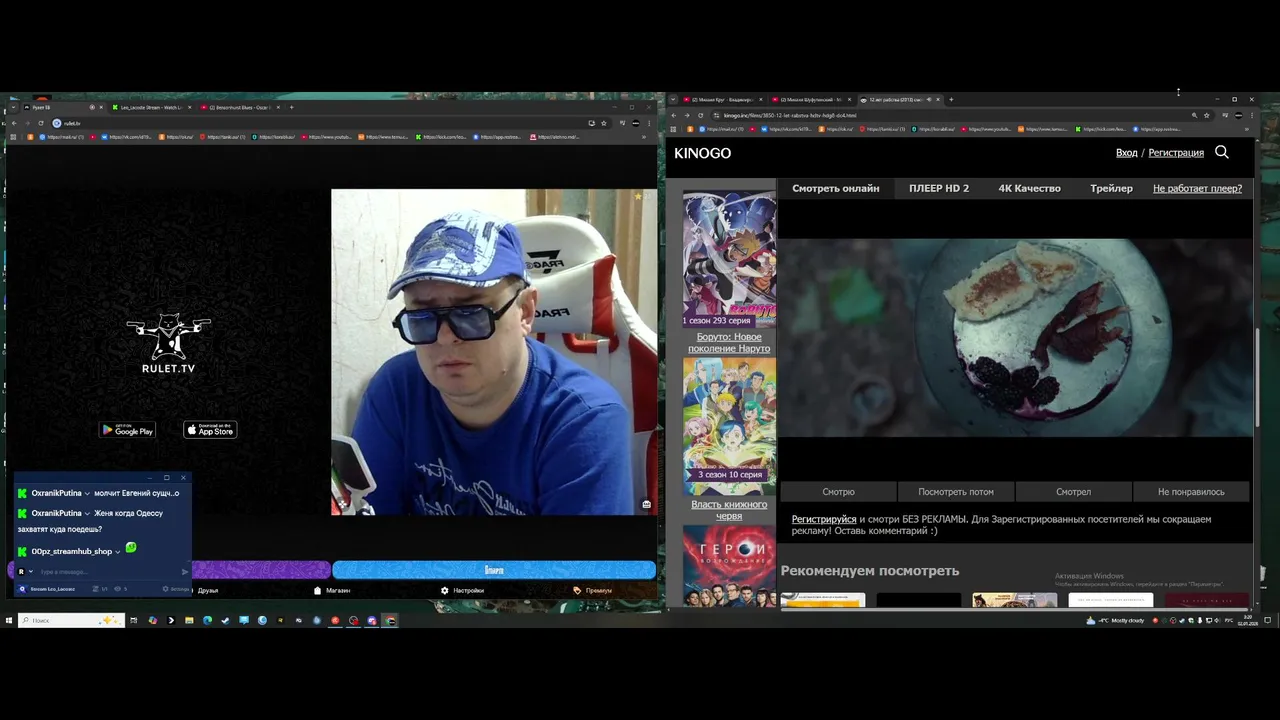This screenshot has height=720, width=1280.
Task: Switch to the ПЛЕЕР HD 2 tab
Action: 938,188
